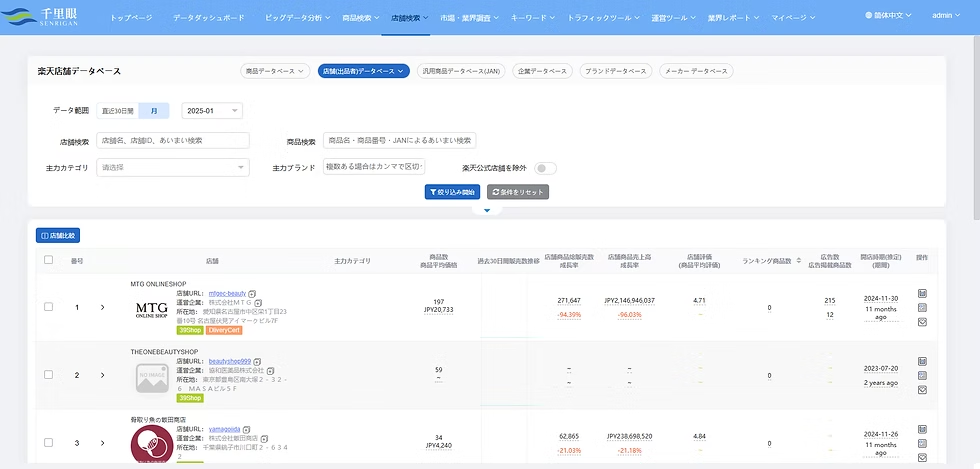The image size is (980, 469).
Task: Copy store URL icon next to beautyshop999
Action: (257, 361)
